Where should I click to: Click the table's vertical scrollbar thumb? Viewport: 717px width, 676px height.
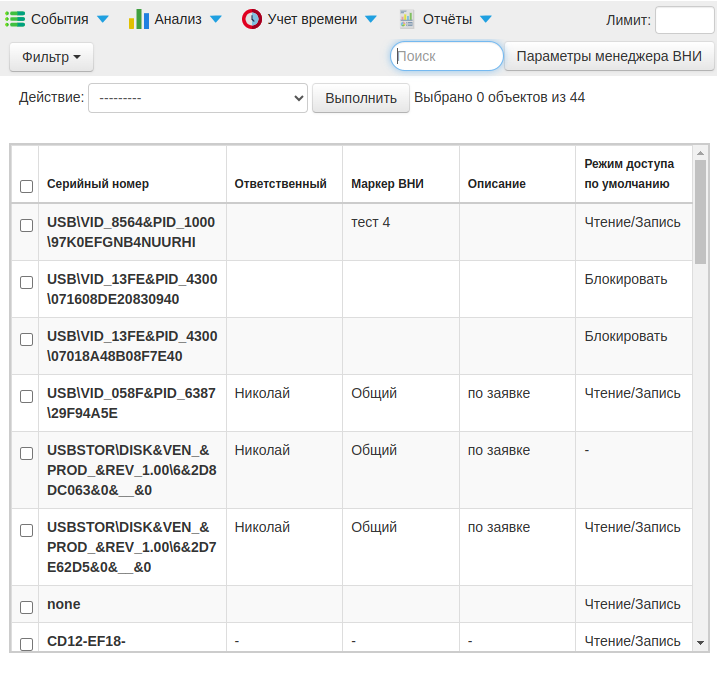pos(700,210)
